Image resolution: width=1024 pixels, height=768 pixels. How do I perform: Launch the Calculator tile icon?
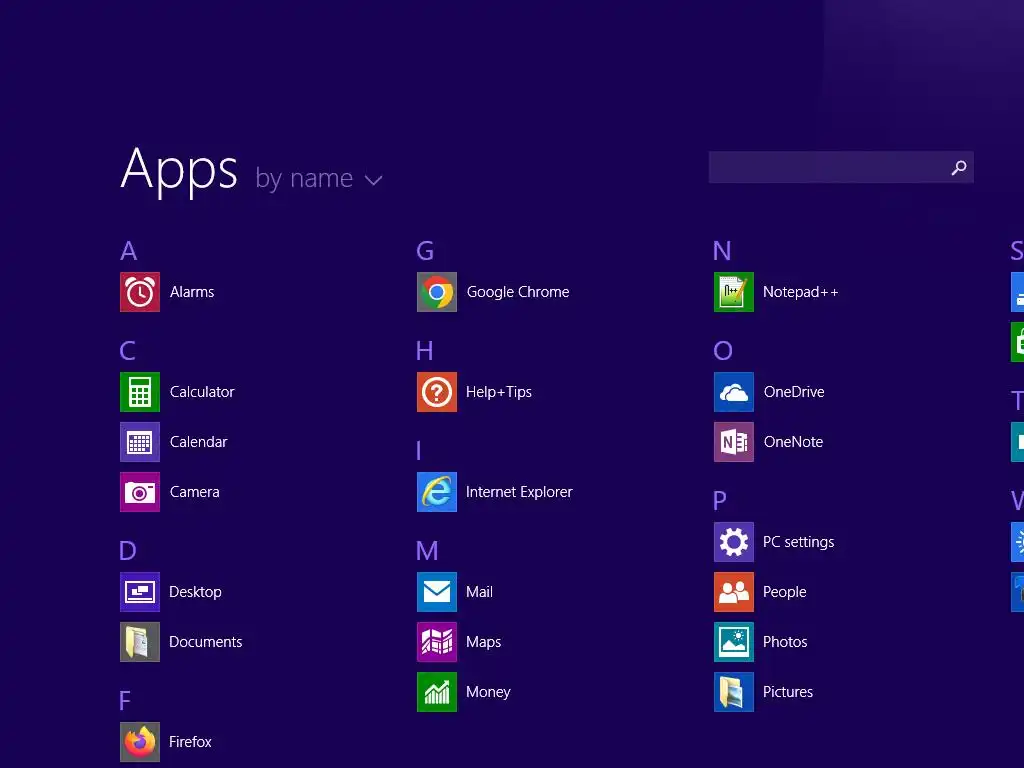tap(140, 392)
